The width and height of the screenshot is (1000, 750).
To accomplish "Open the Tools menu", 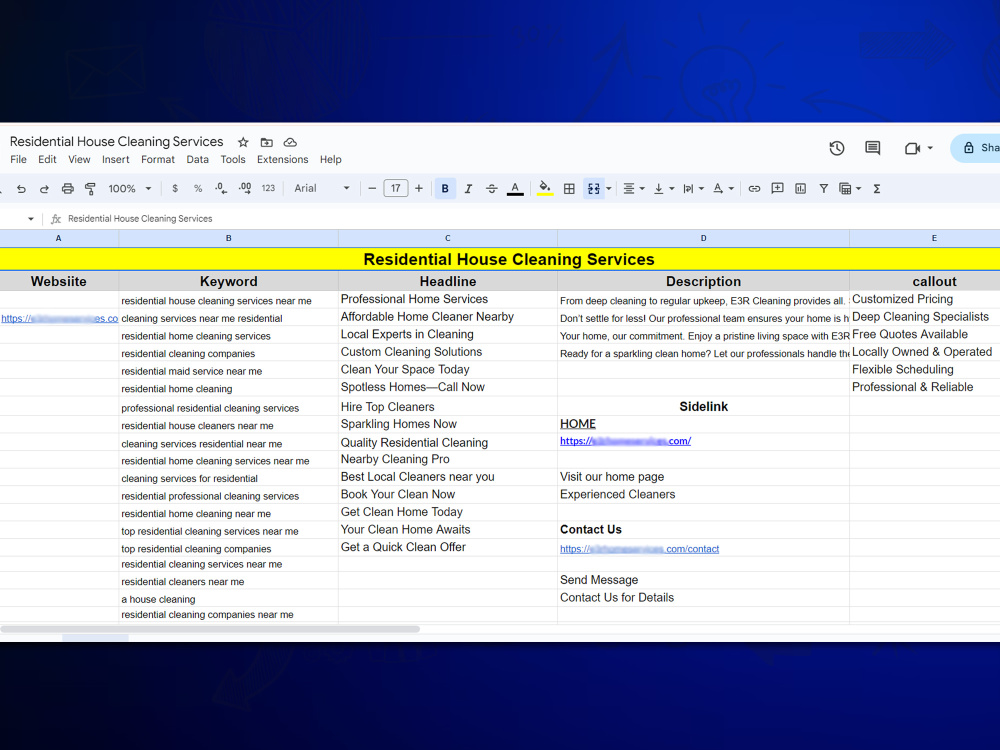I will pos(233,159).
